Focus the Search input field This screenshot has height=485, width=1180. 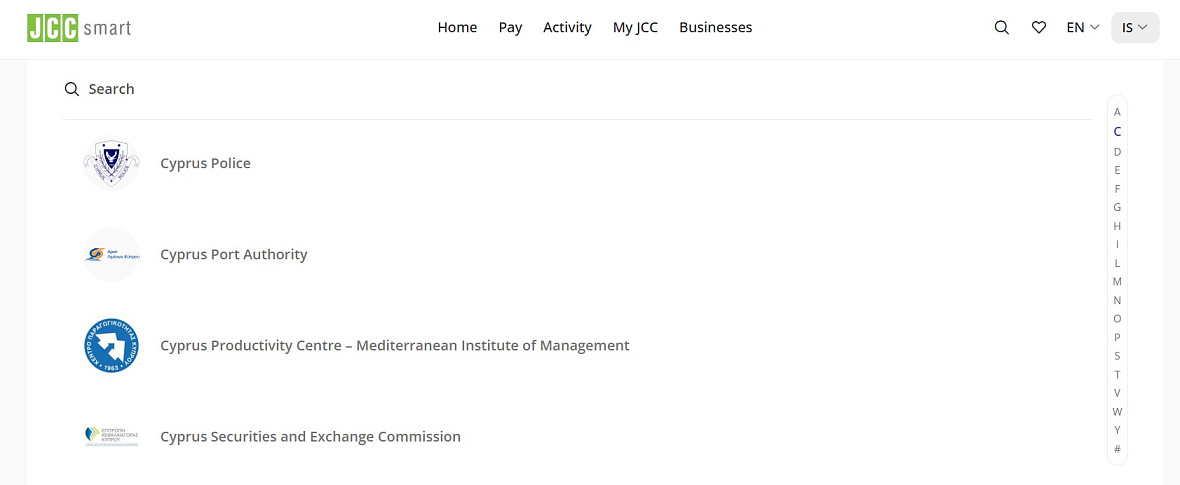578,89
